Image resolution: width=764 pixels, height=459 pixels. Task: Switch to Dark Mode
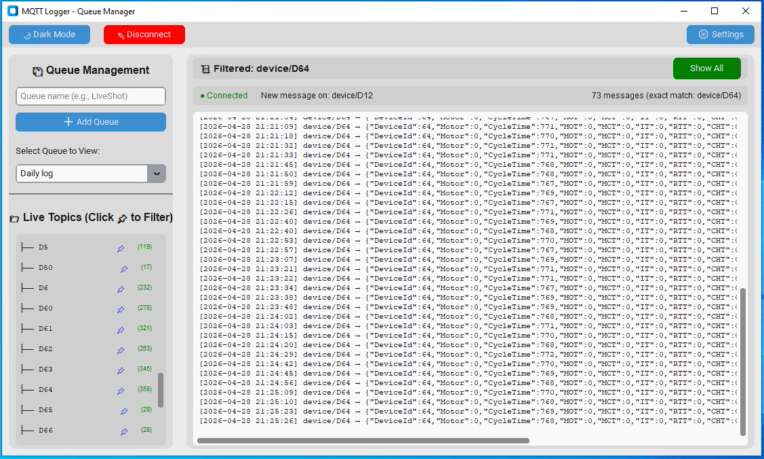[x=49, y=35]
